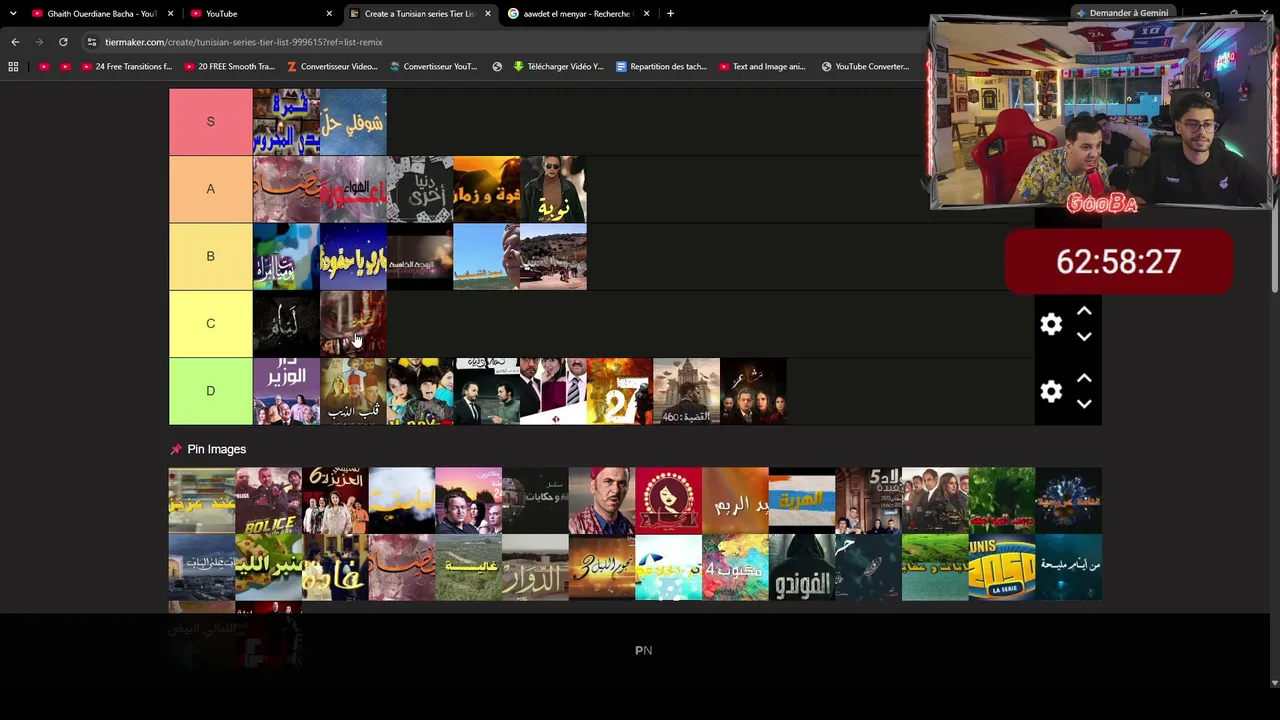Close the aawdet el menyar search tab
Viewport: 1280px width, 720px height.
tap(647, 14)
